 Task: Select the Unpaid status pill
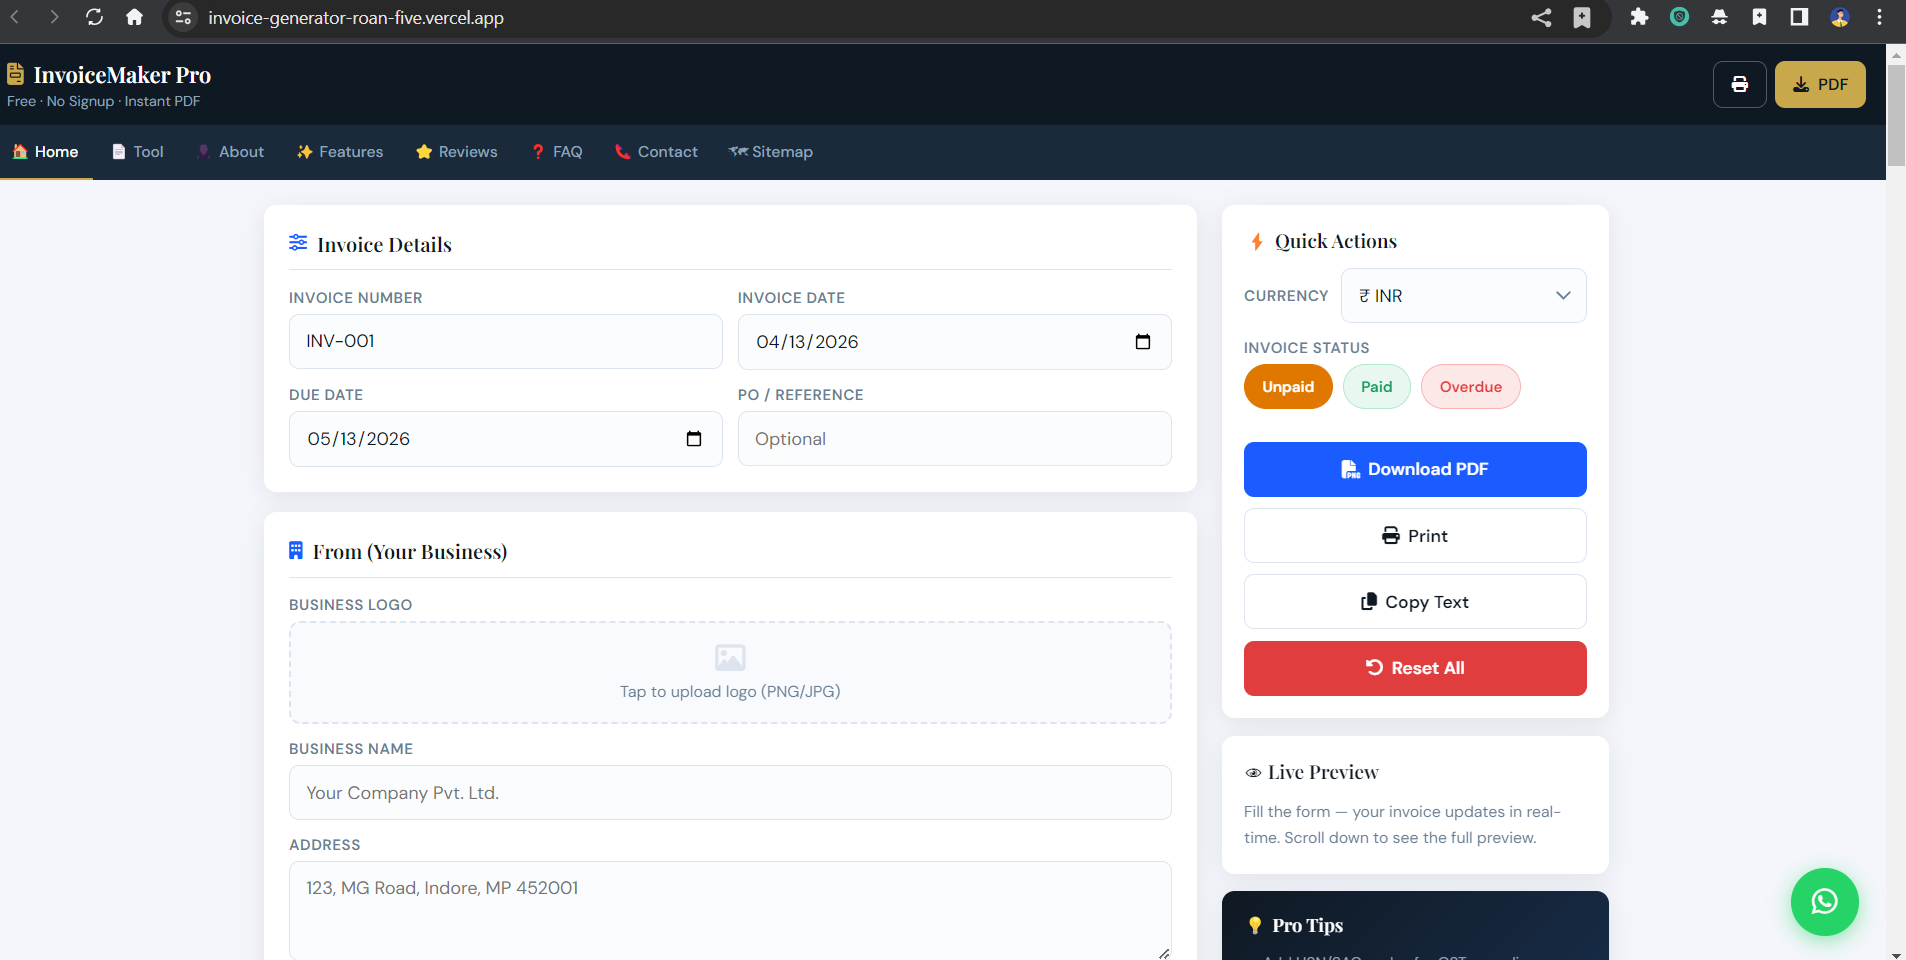click(1287, 387)
